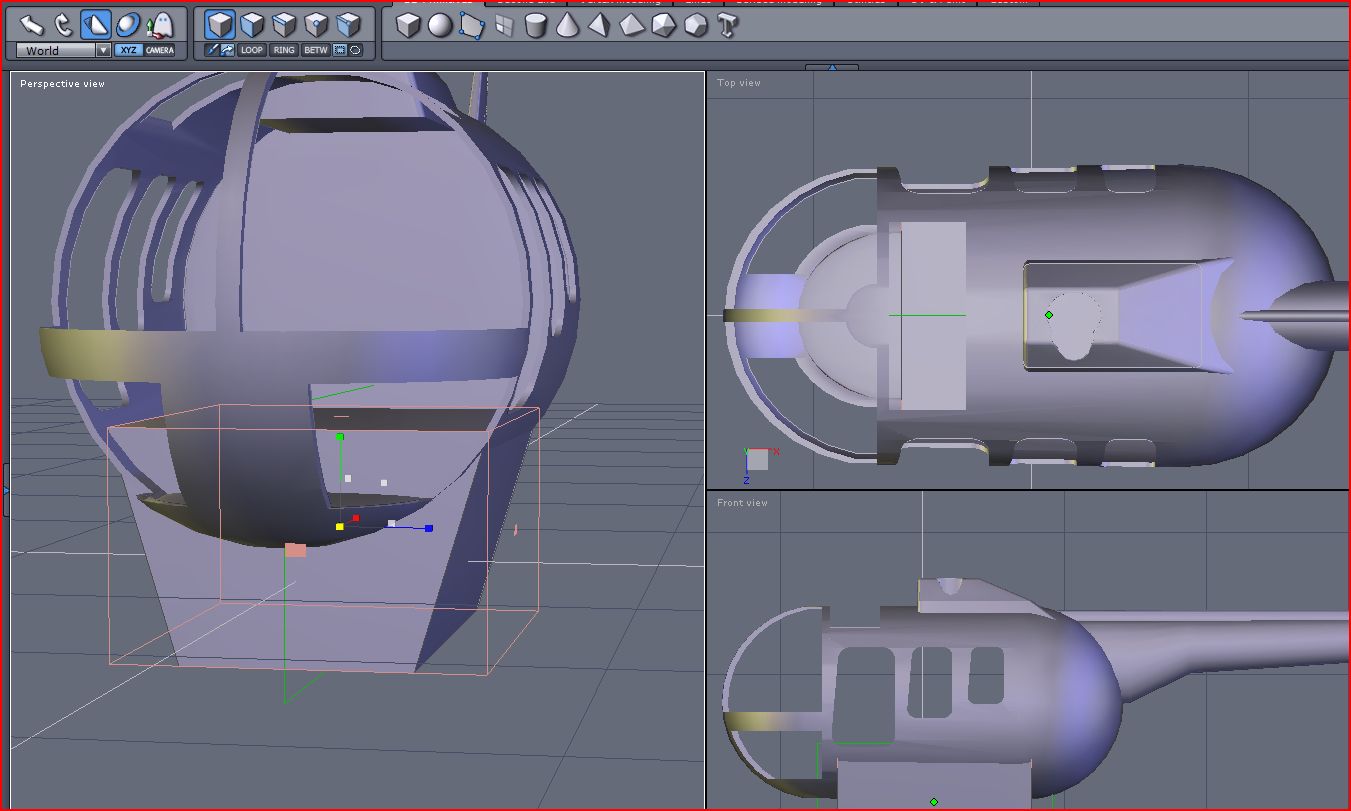The width and height of the screenshot is (1351, 811).
Task: Click the Top view label
Action: [x=739, y=83]
